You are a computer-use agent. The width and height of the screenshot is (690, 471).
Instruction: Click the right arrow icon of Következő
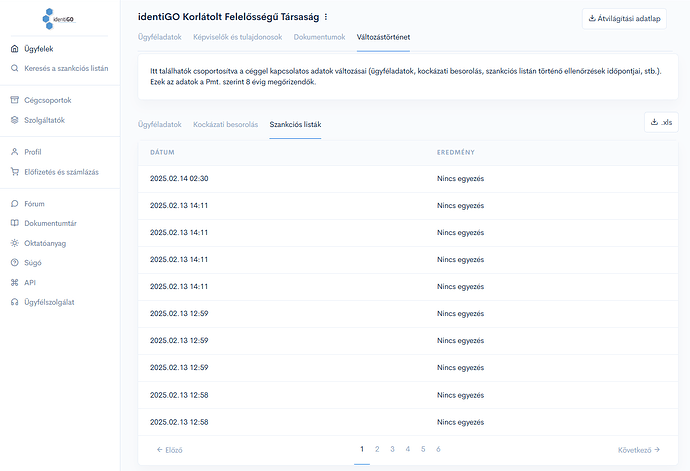pyautogui.click(x=657, y=449)
